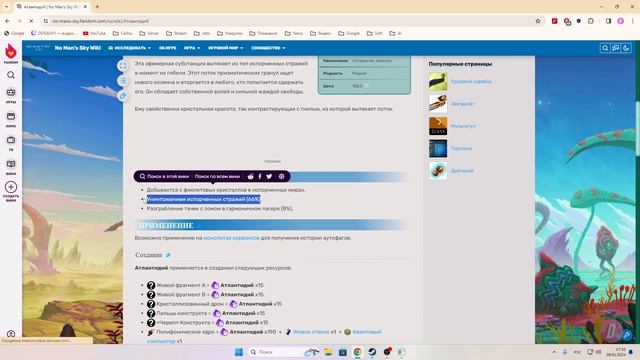The width and height of the screenshot is (640, 360).
Task: Open browser side panel button
Action: click(608, 21)
